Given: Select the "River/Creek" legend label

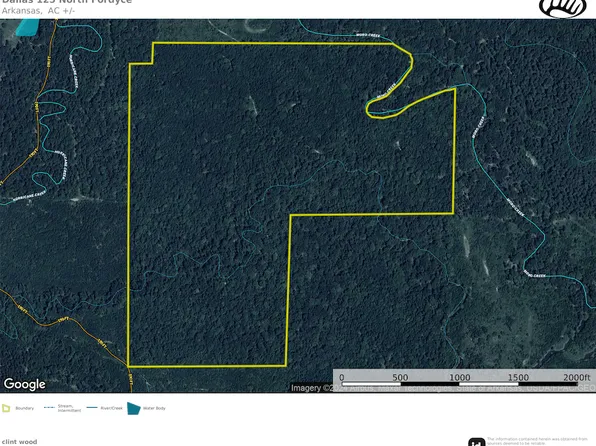Looking at the screenshot, I should click(x=112, y=408).
